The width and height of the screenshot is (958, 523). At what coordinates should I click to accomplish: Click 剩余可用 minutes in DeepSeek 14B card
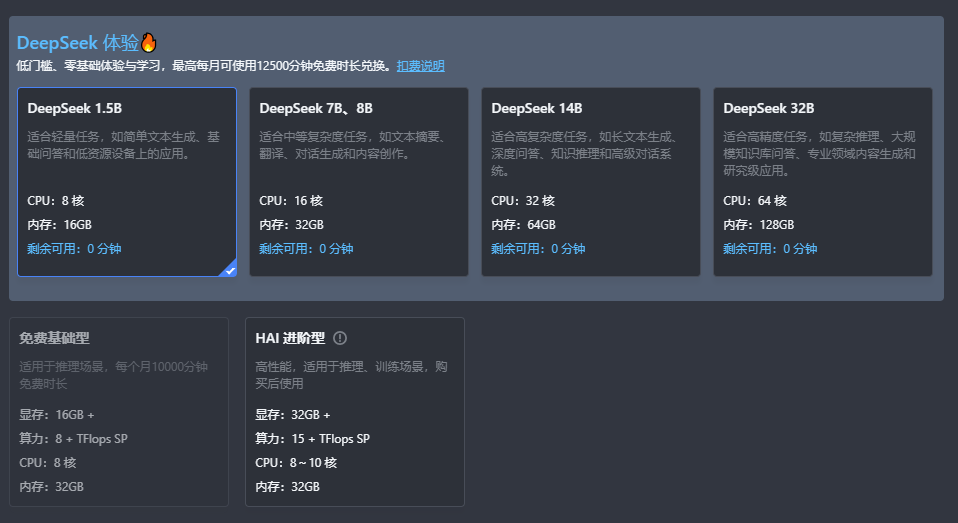(x=538, y=249)
